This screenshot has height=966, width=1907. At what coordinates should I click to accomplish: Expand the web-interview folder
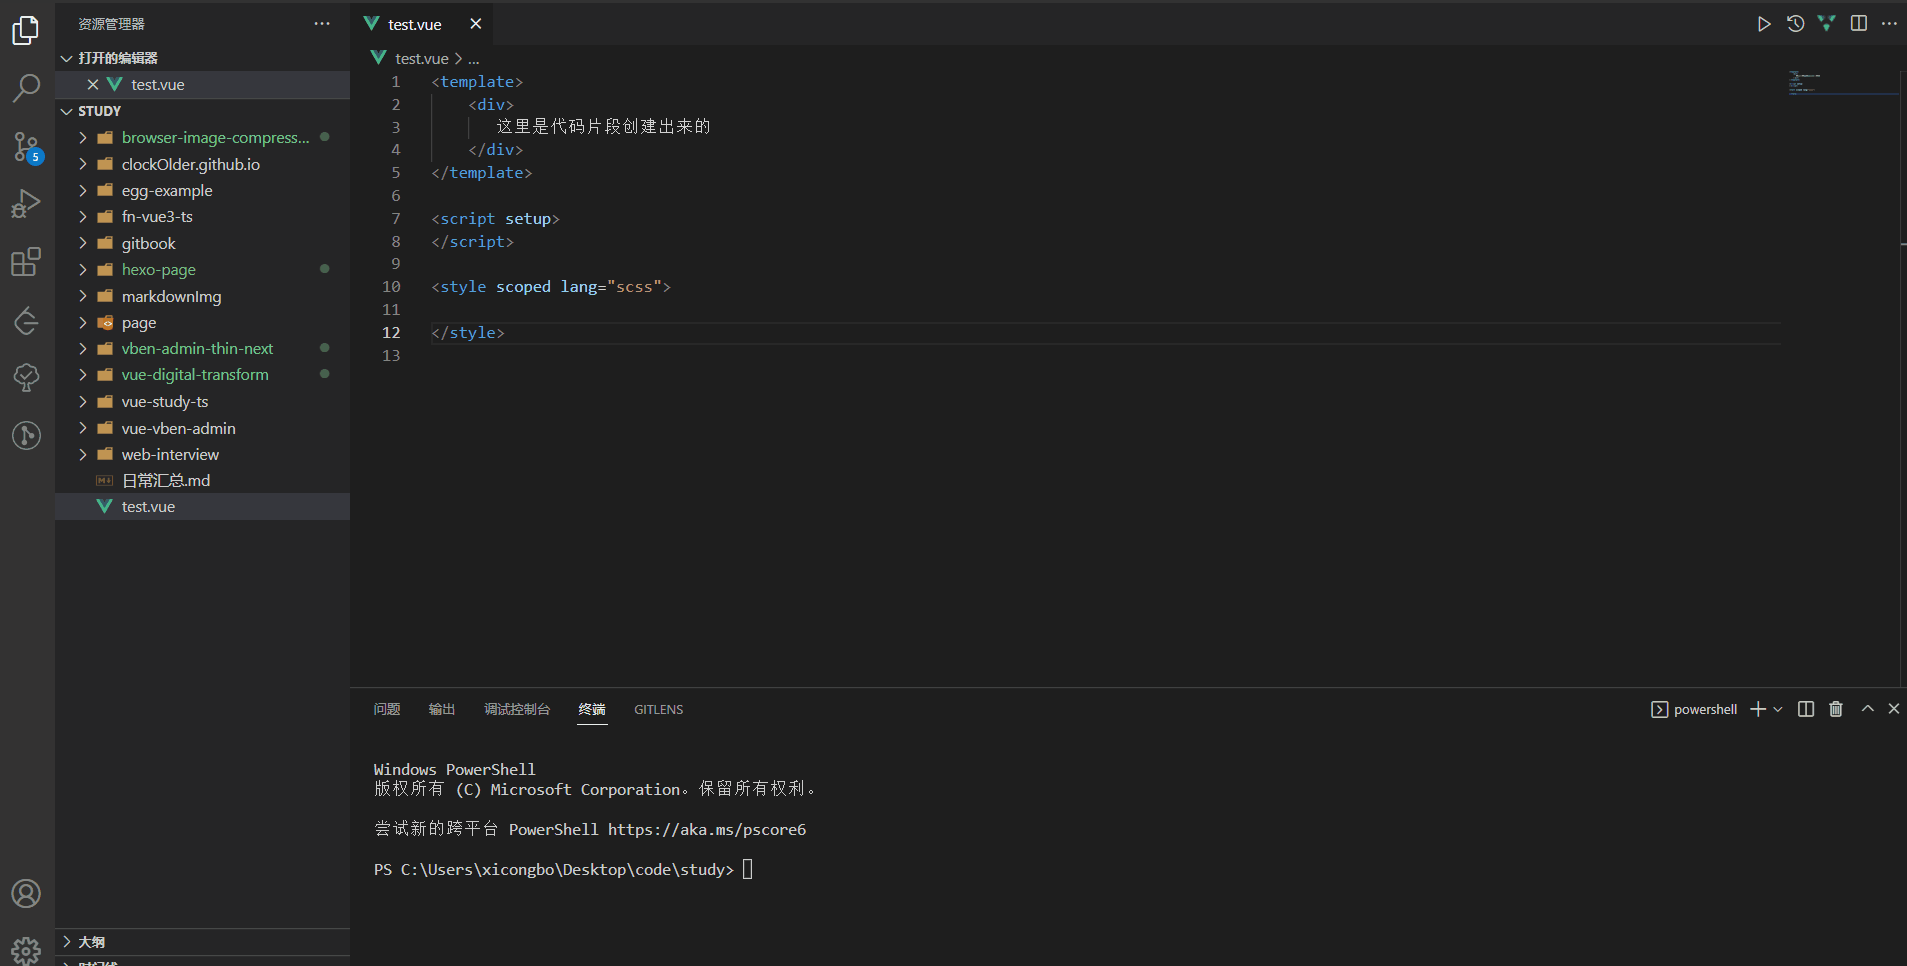pos(202,455)
